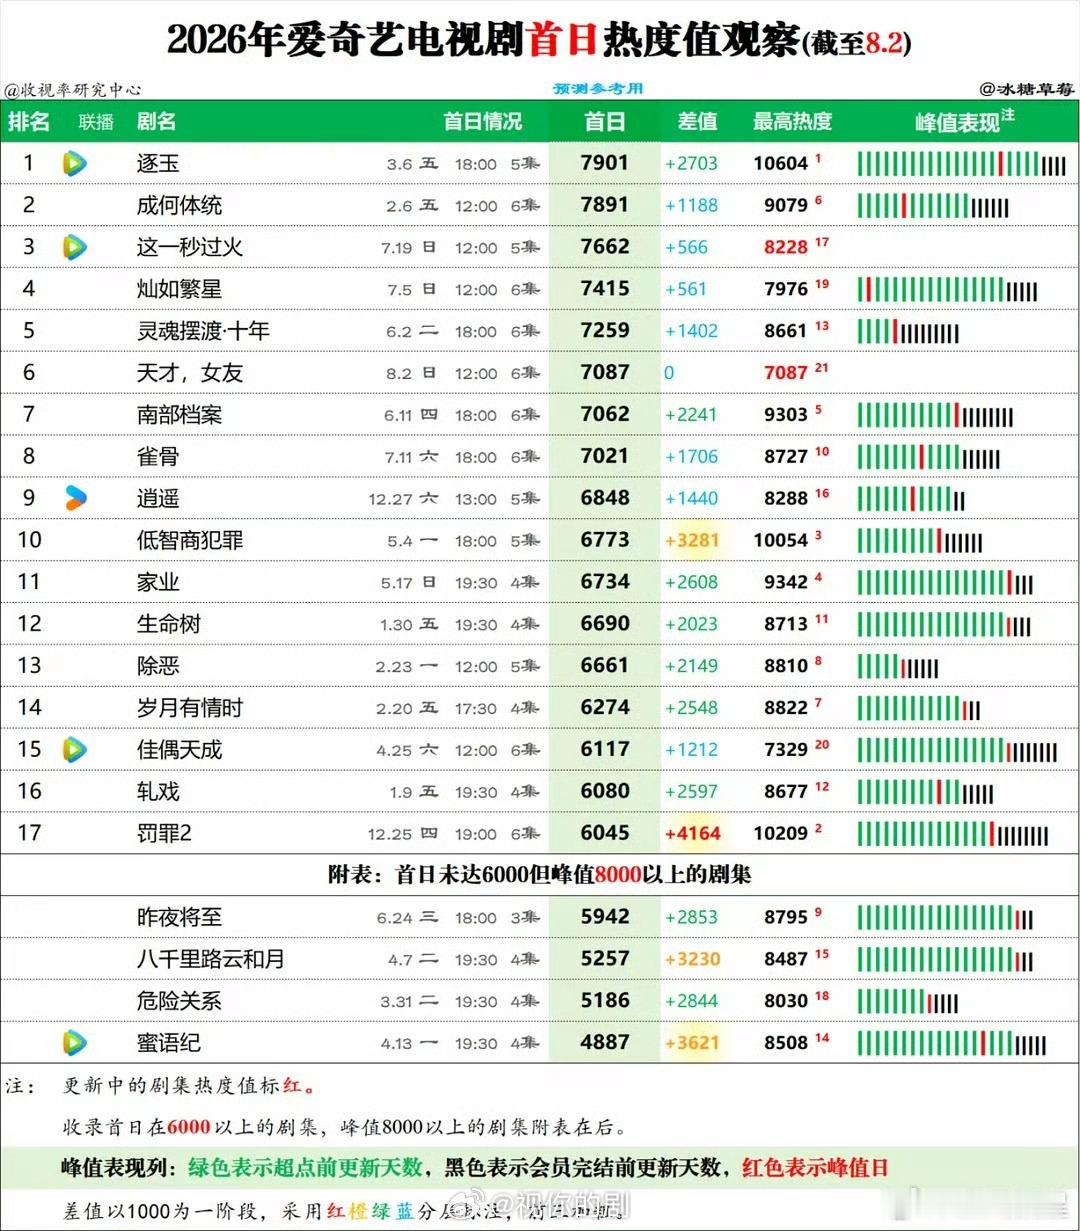Click the show title 天才，女友
Viewport: 1080px width, 1231px height.
(190, 373)
